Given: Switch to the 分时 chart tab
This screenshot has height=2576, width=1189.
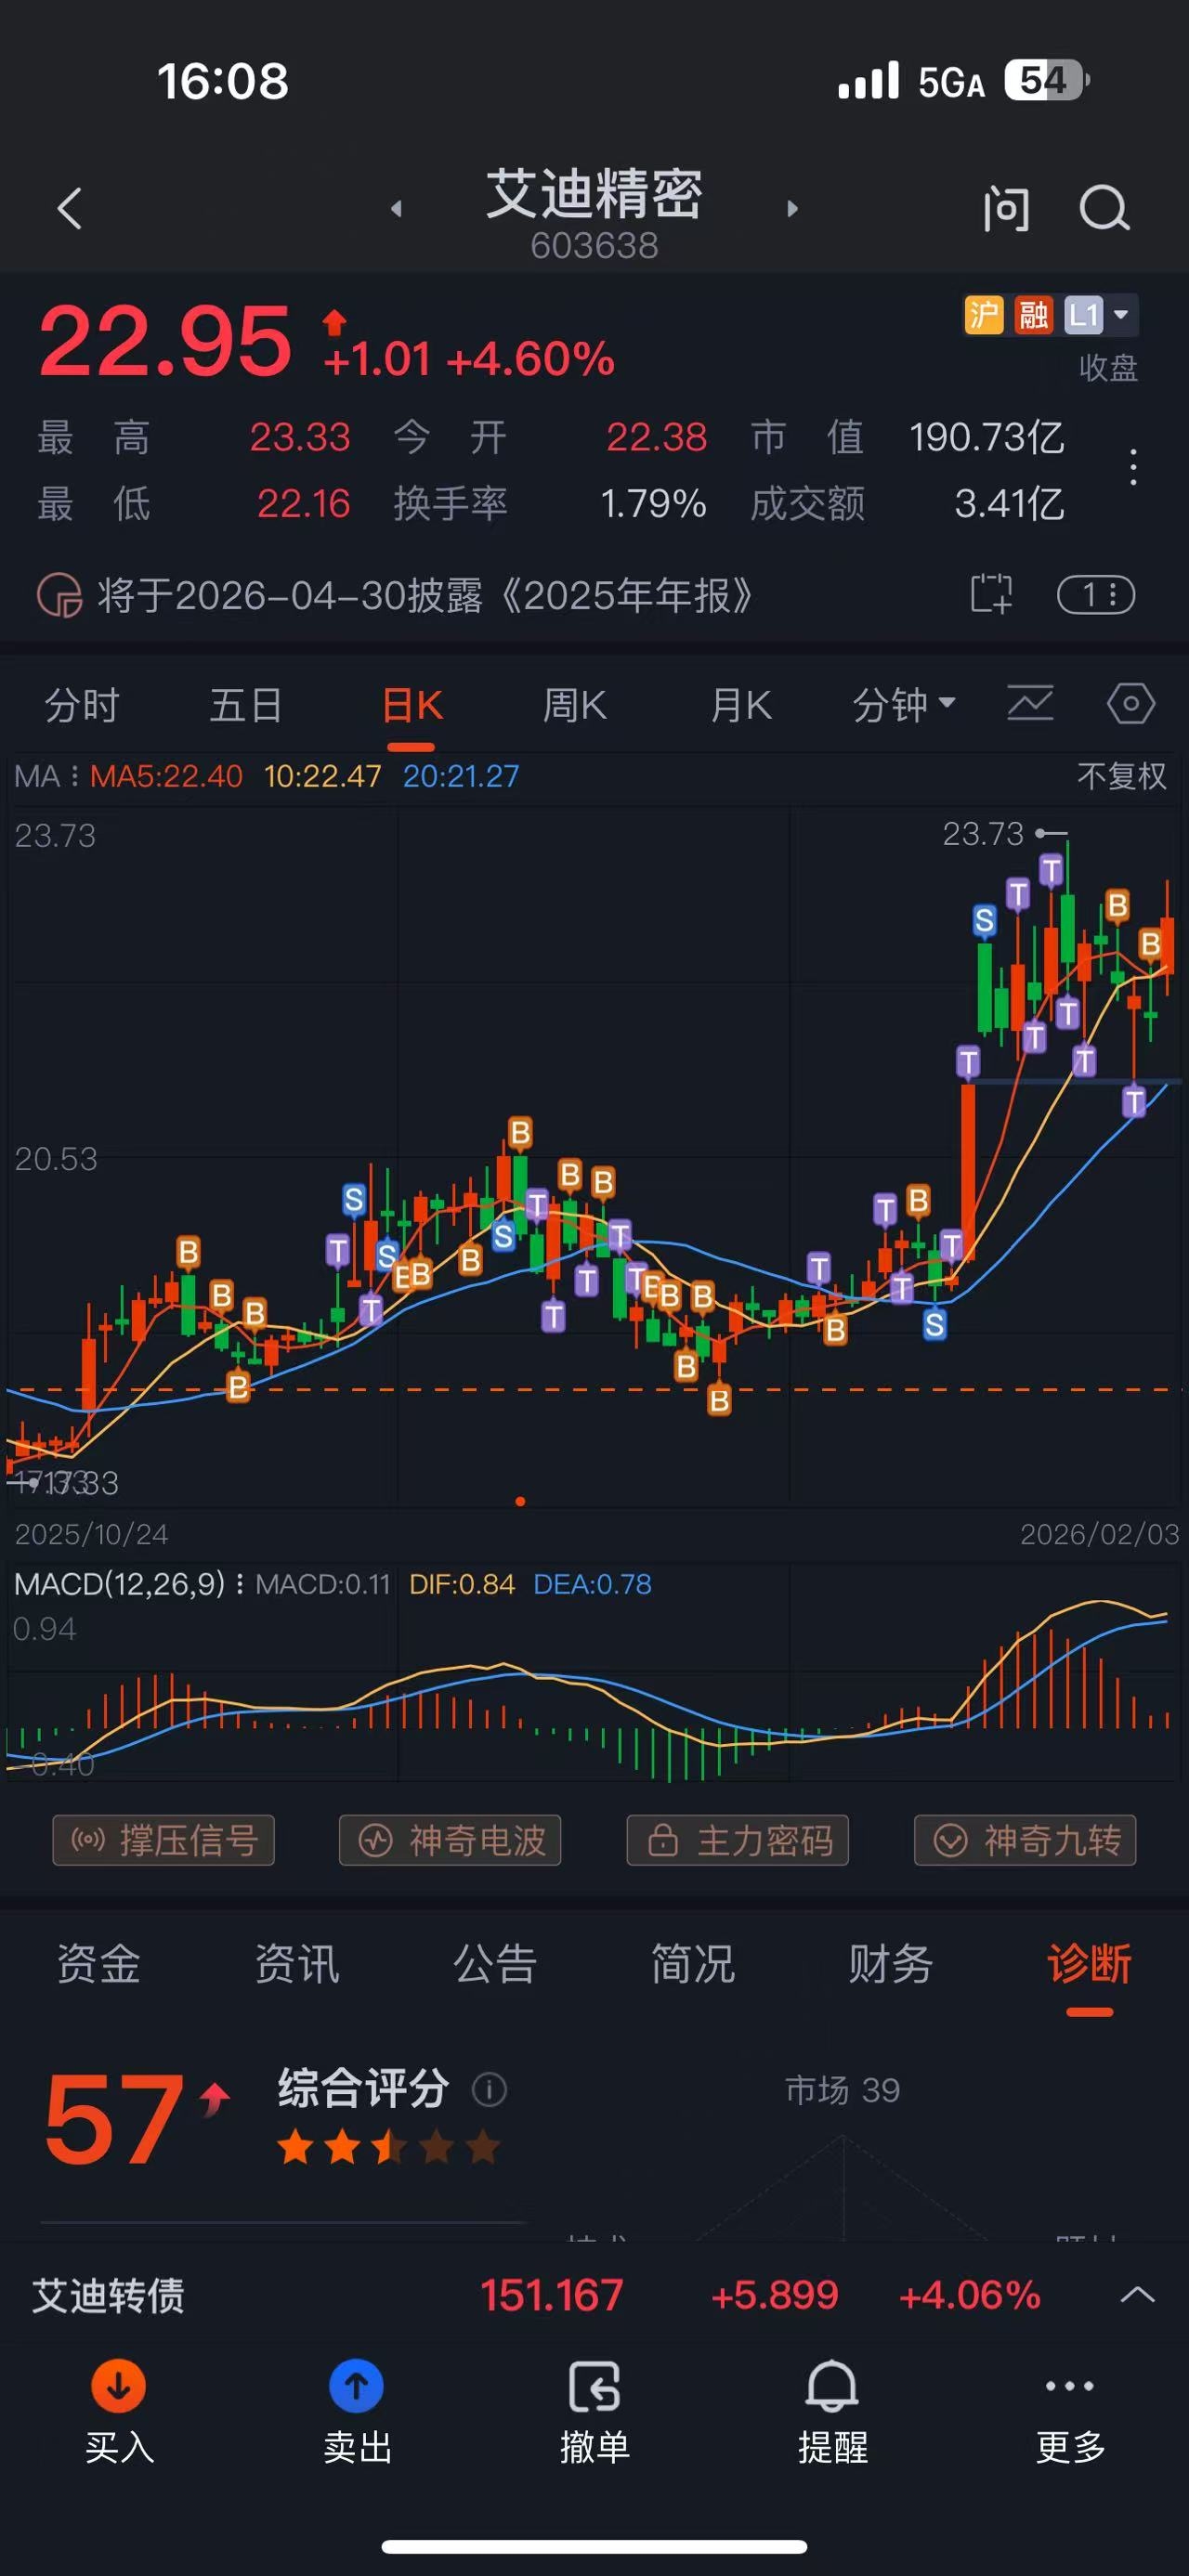Looking at the screenshot, I should 82,706.
